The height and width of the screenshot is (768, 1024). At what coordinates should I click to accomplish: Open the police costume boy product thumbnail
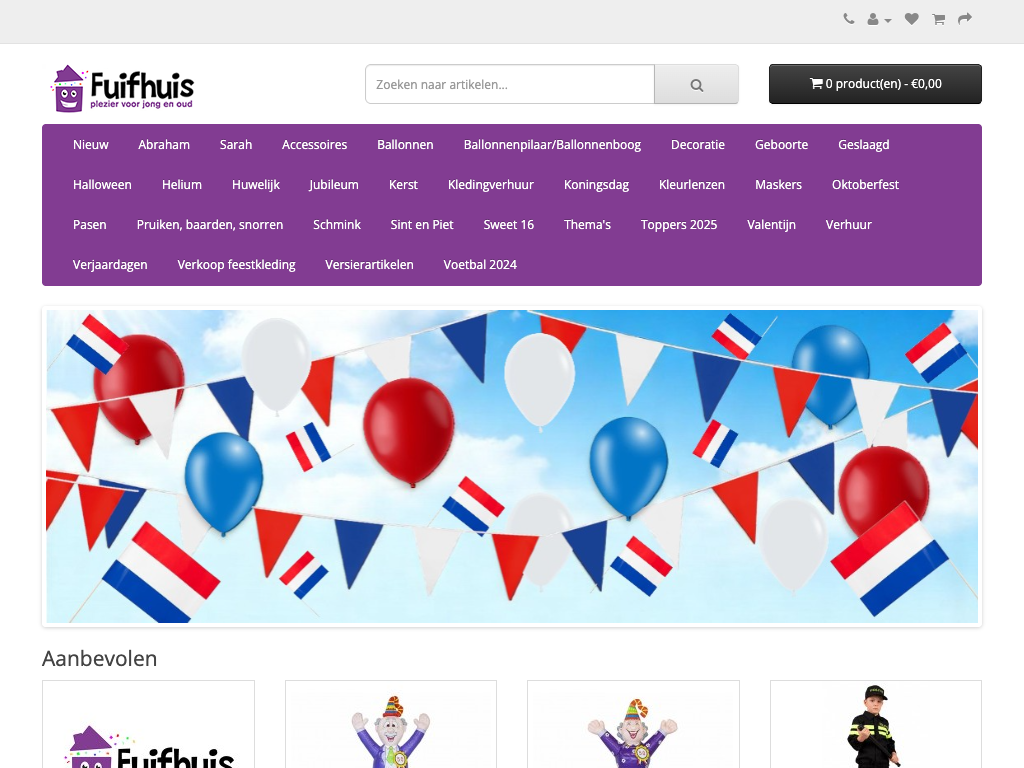point(876,725)
